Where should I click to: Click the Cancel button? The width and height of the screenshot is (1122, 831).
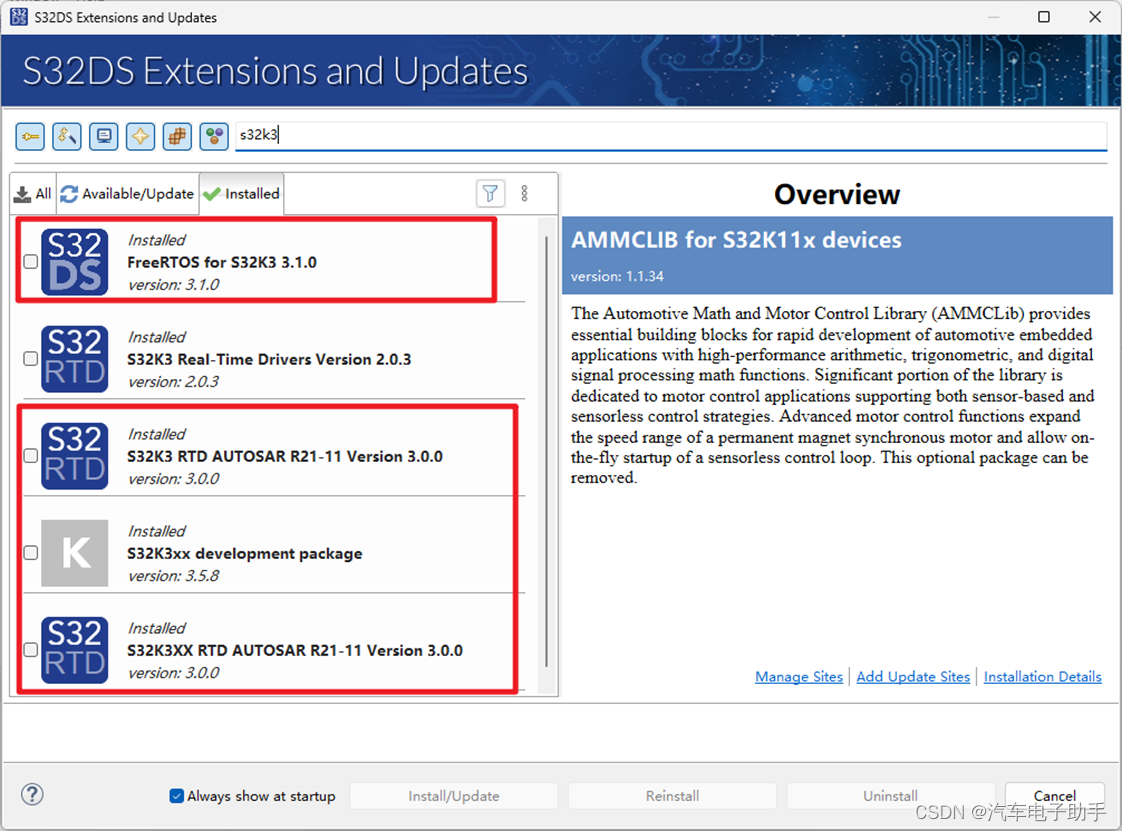(x=1055, y=796)
